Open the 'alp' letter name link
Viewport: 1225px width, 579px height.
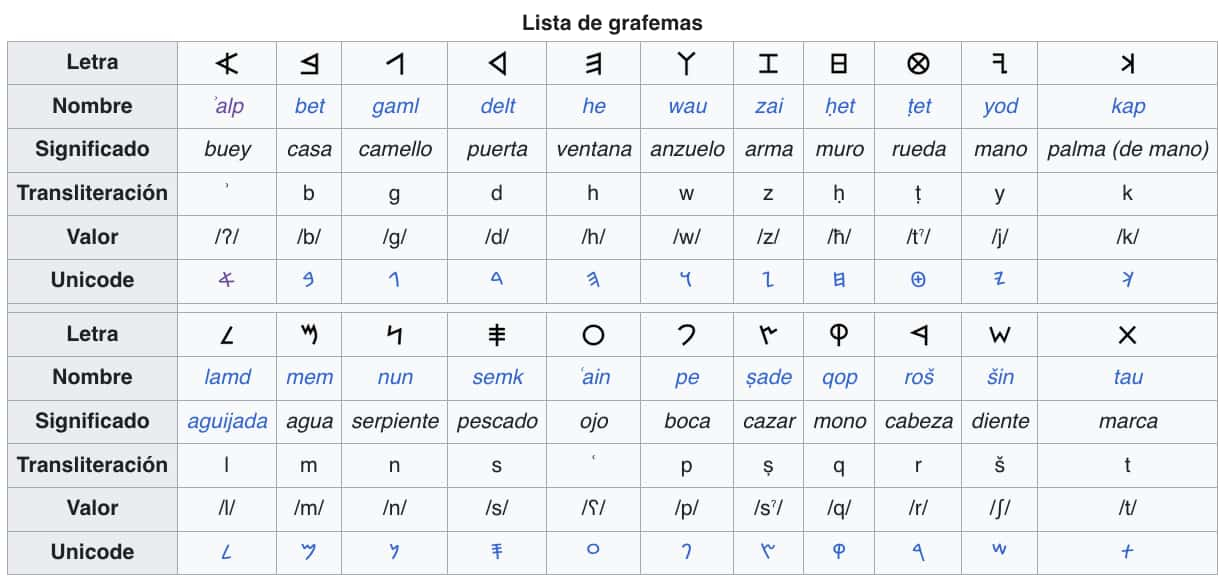[229, 106]
